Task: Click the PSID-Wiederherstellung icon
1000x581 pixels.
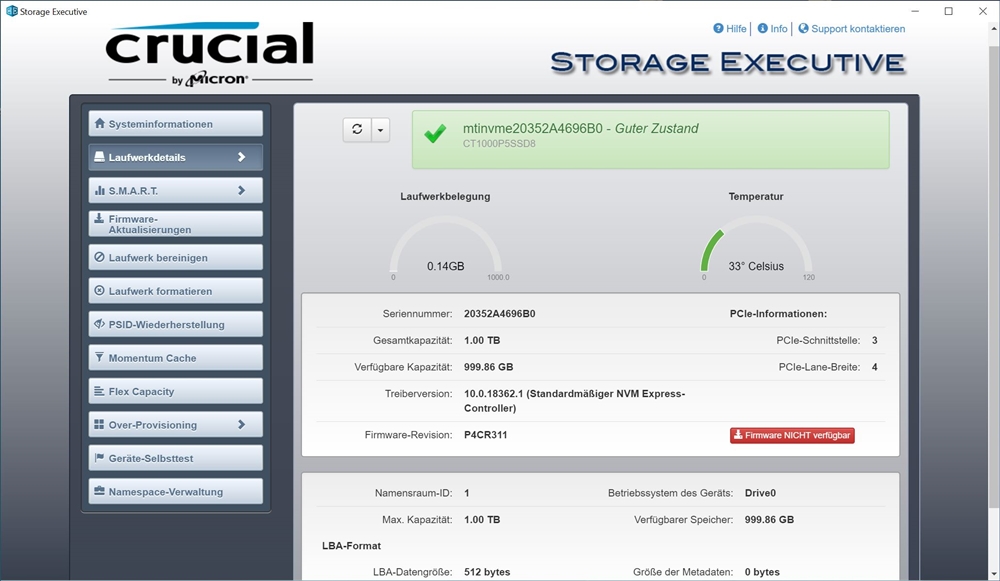Action: coord(99,324)
